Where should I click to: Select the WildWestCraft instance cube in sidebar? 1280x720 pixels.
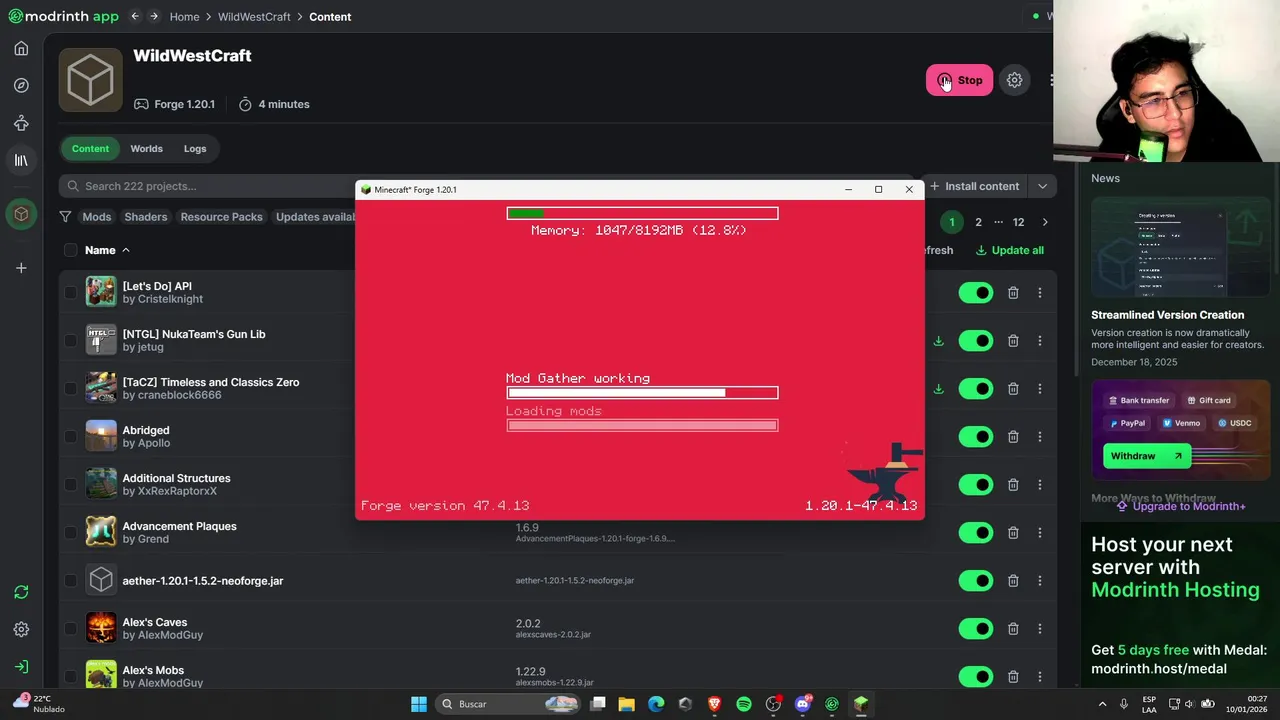[21, 214]
